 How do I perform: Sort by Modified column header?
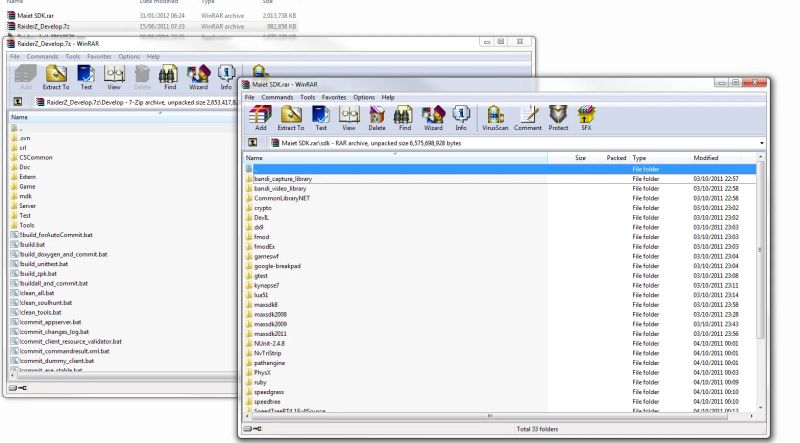coord(723,158)
